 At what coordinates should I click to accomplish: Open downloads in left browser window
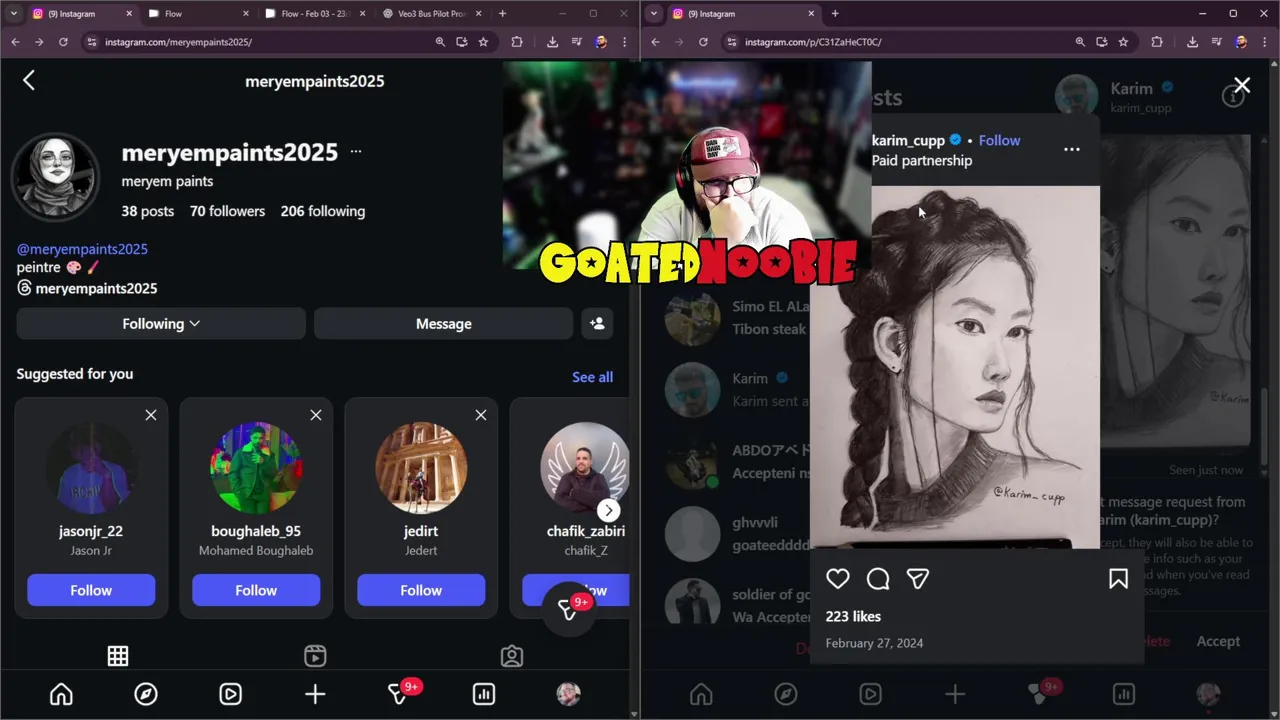(x=552, y=42)
